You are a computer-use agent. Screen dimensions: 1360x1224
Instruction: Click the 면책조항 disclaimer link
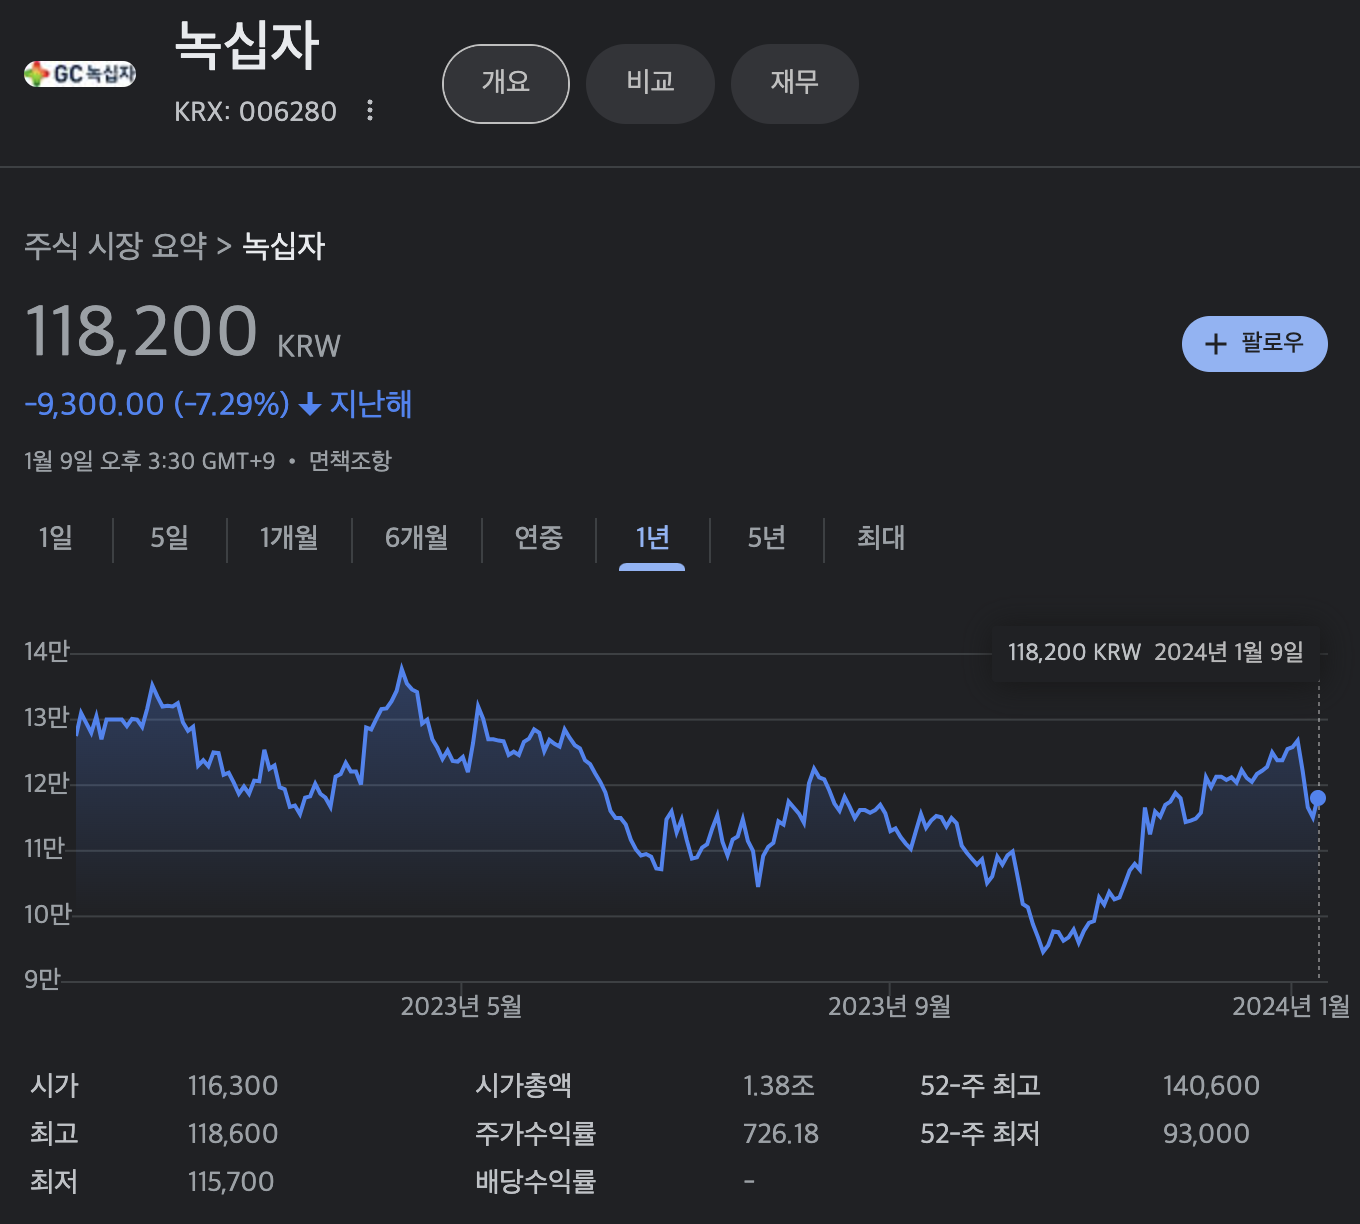[x=350, y=461]
